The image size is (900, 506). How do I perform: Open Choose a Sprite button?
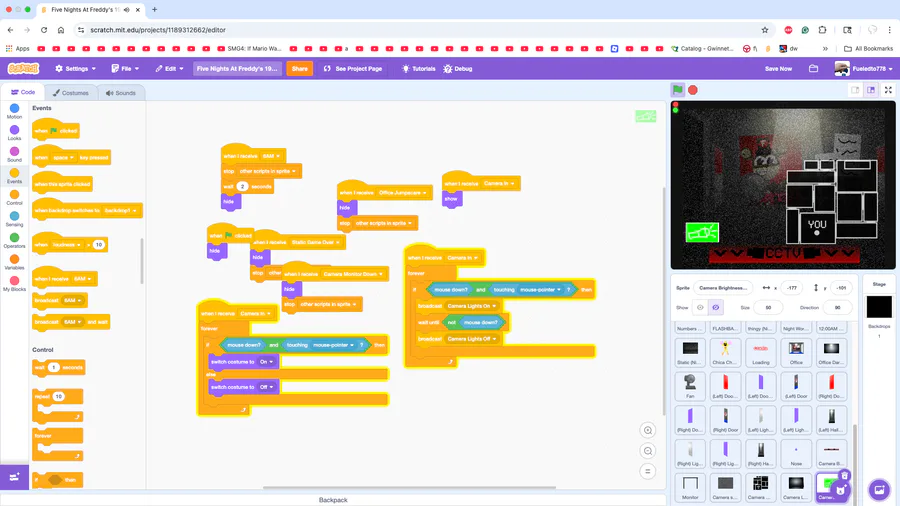click(x=840, y=489)
